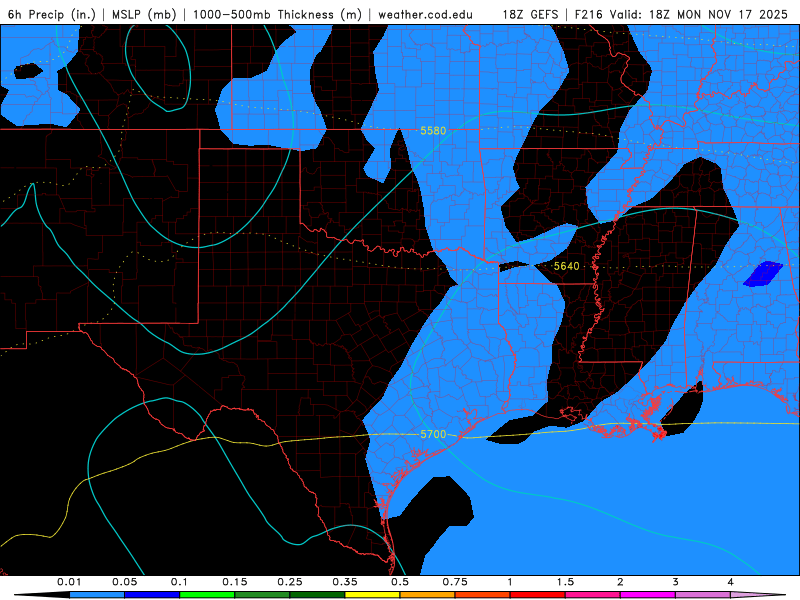This screenshot has width=800, height=600.
Task: Click the 0.25 legend value
Action: pyautogui.click(x=290, y=582)
